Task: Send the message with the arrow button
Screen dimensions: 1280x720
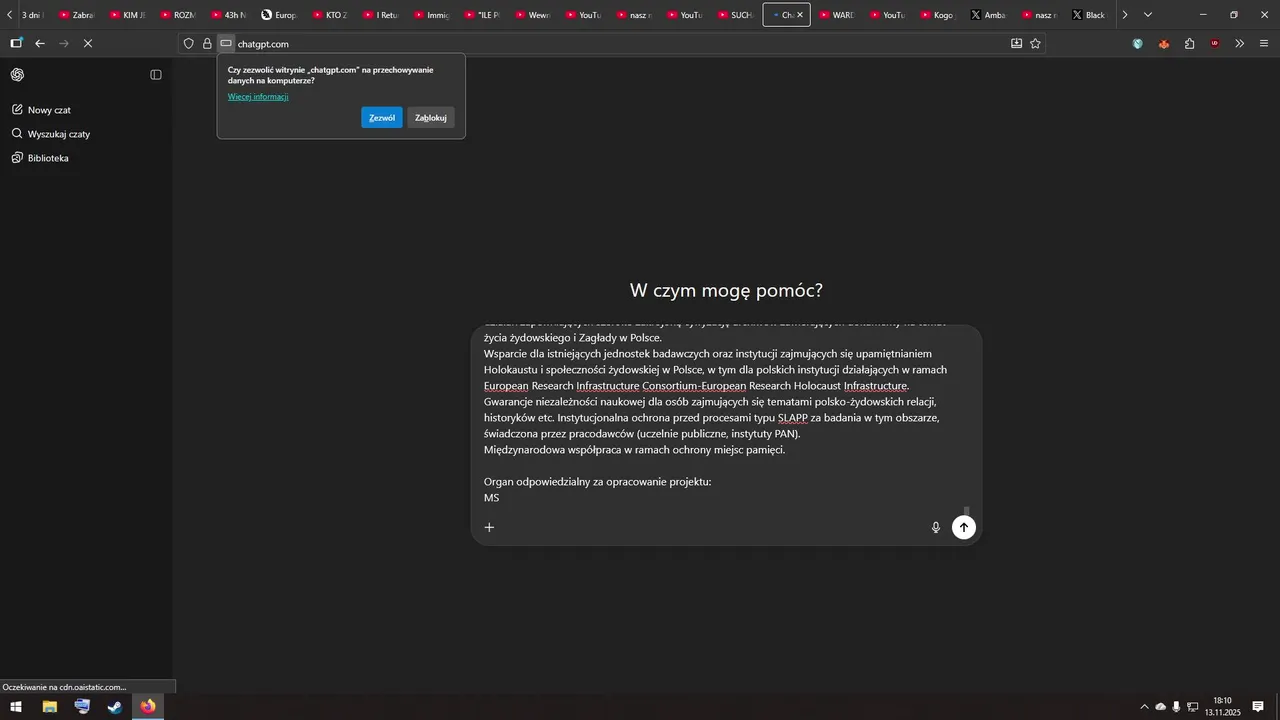Action: pos(964,527)
